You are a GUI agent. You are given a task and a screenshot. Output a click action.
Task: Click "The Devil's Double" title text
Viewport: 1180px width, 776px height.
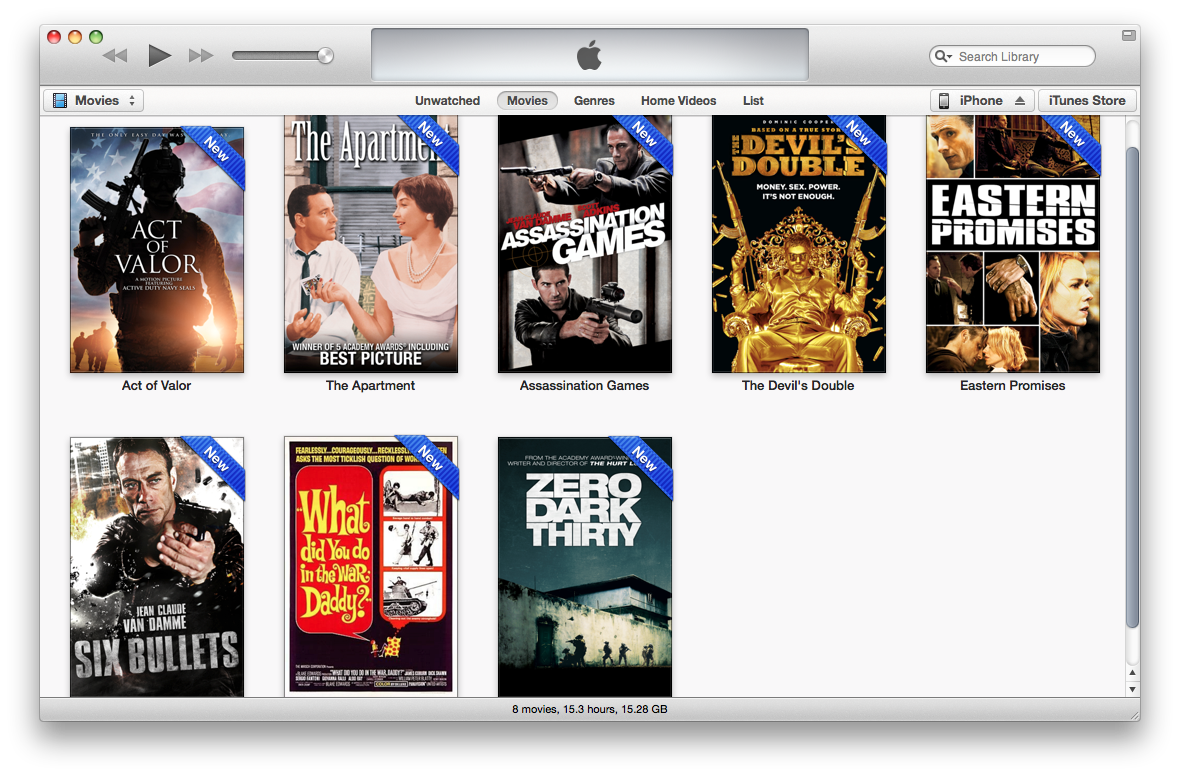(x=798, y=385)
